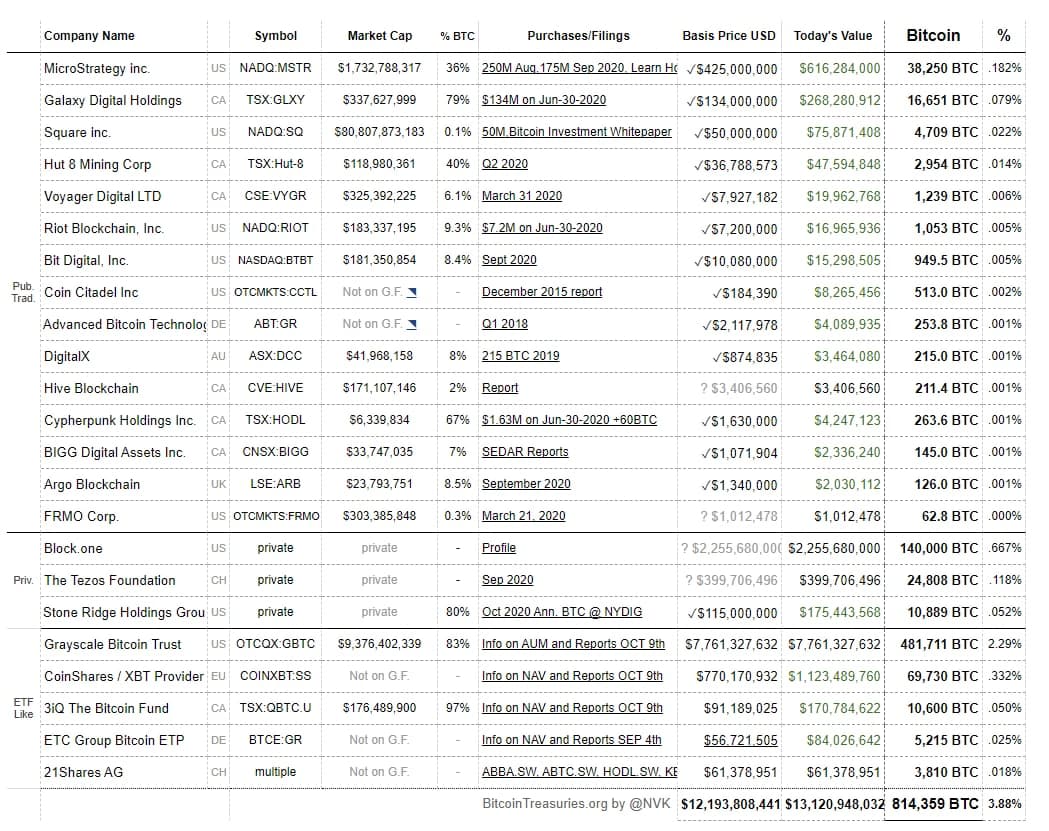Open Tezos Foundation 'Sep 2020' link
This screenshot has width=1049, height=831.
[508, 580]
